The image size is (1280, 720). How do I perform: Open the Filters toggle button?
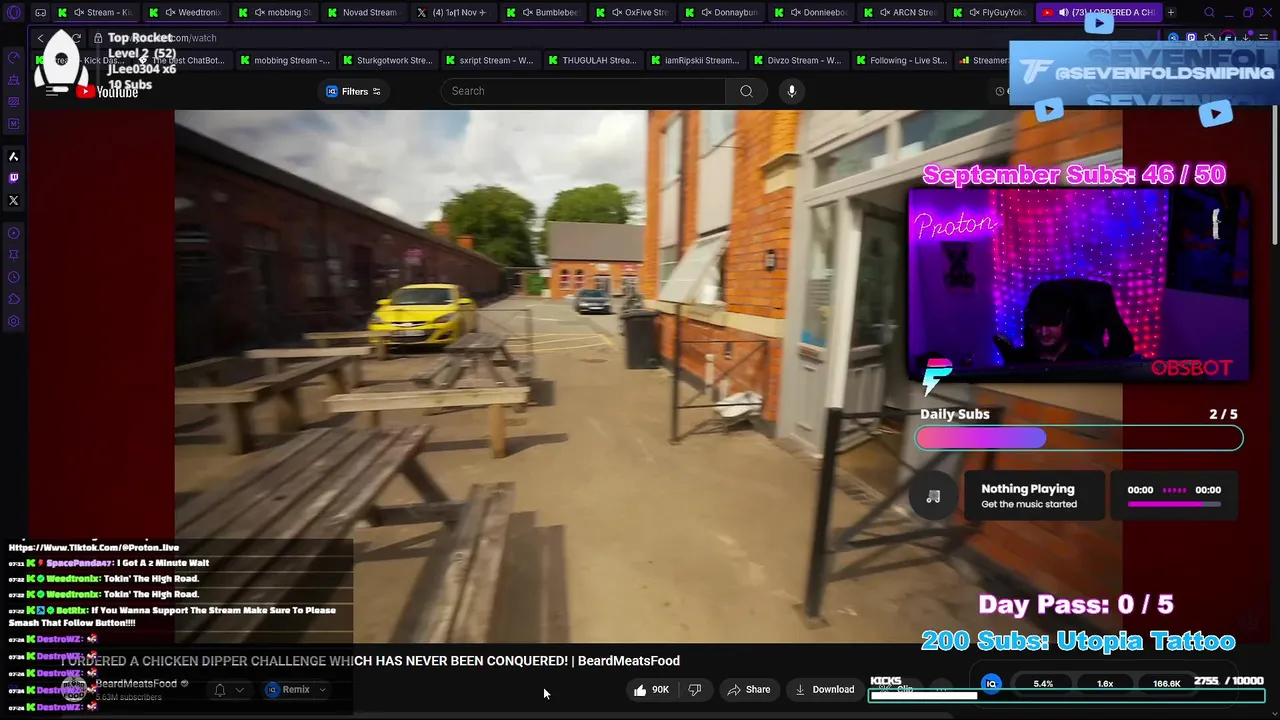click(354, 91)
